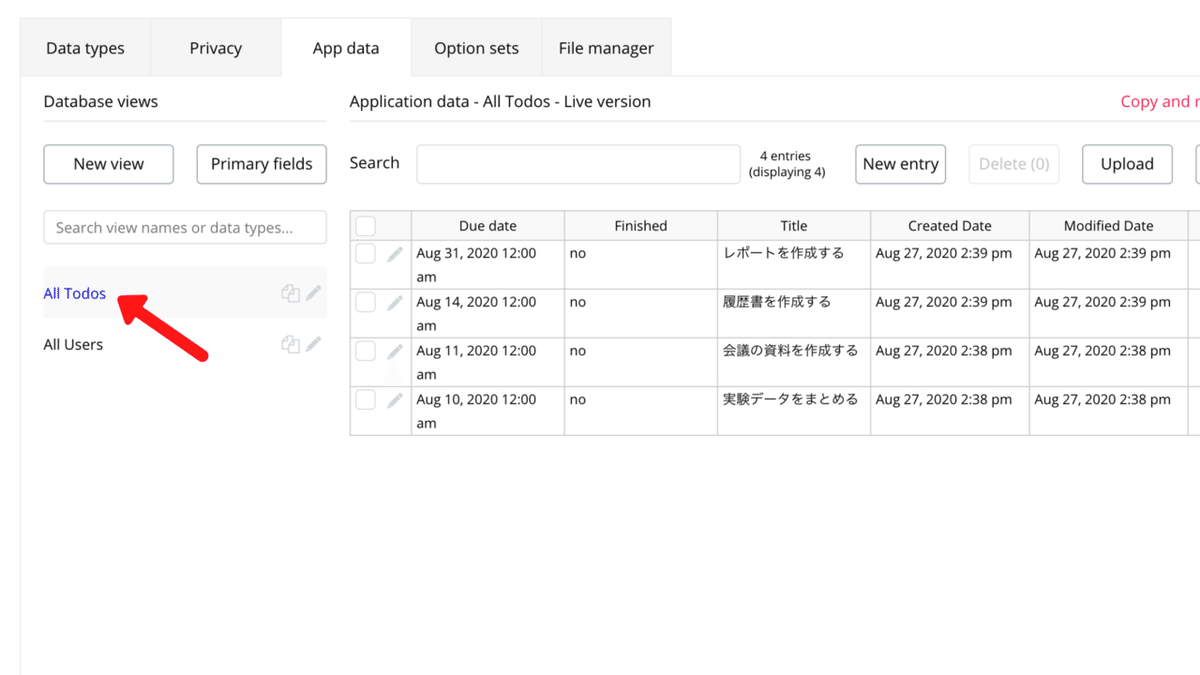Open the pencil icon for the 履歴書を作成する entry
Viewport: 1200px width, 675px height.
click(x=394, y=302)
